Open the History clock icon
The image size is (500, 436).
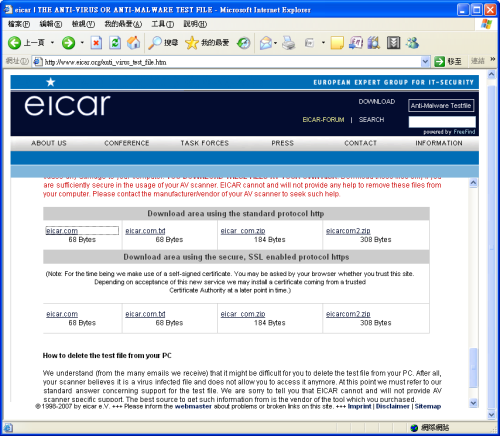click(x=244, y=43)
